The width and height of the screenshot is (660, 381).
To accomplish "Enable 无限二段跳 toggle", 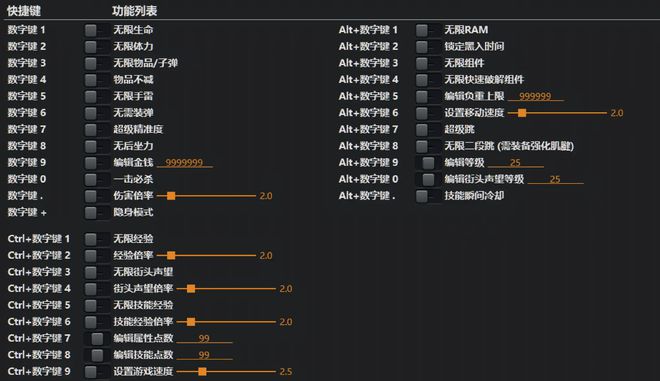I will tap(428, 146).
